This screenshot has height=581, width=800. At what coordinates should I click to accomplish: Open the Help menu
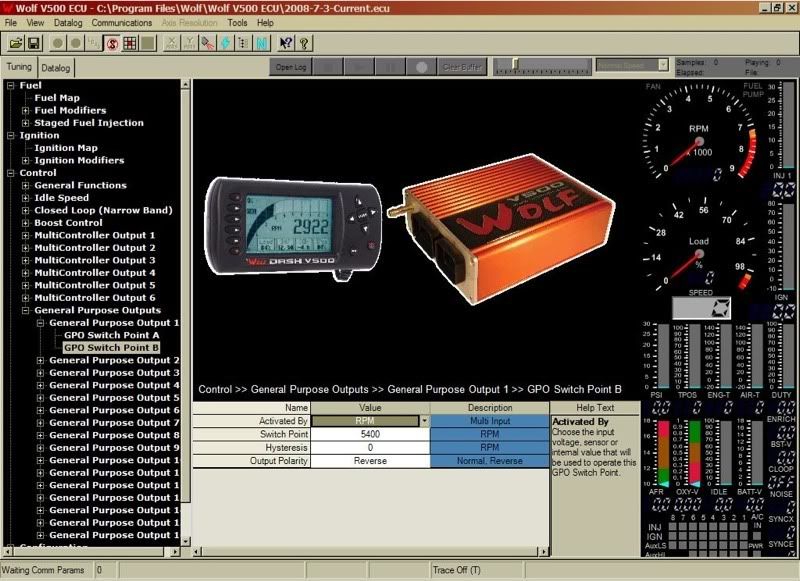pos(265,23)
